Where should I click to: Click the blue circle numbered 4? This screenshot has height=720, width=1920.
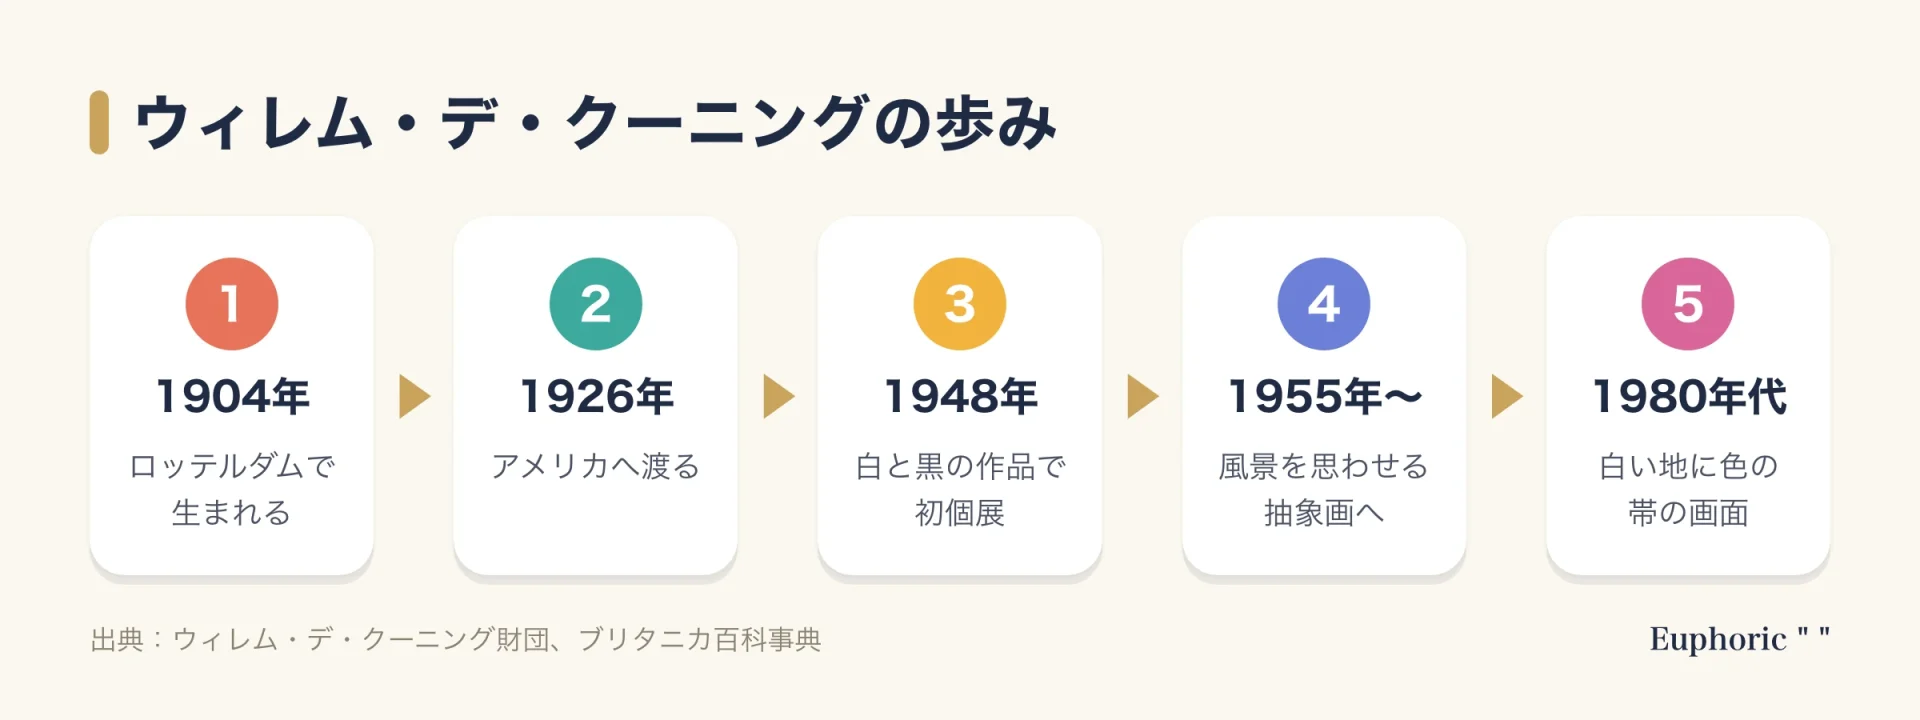coord(1324,304)
